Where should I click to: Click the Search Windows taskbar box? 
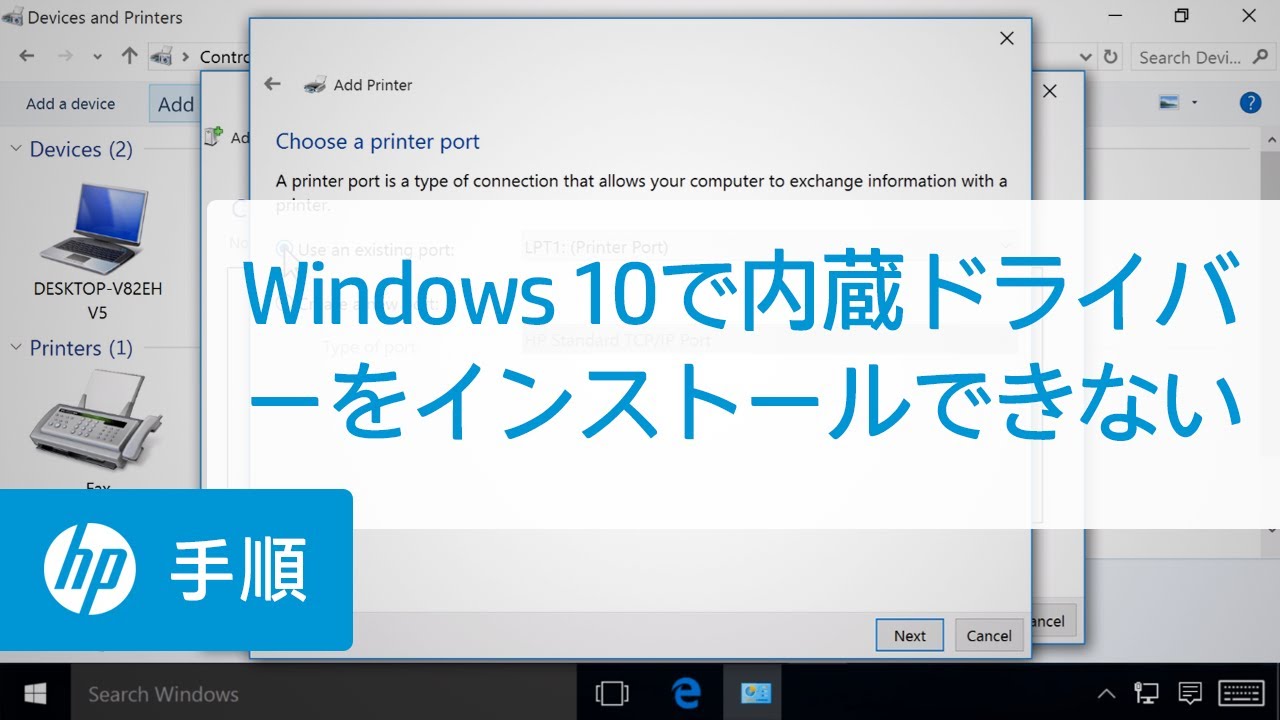tap(324, 693)
